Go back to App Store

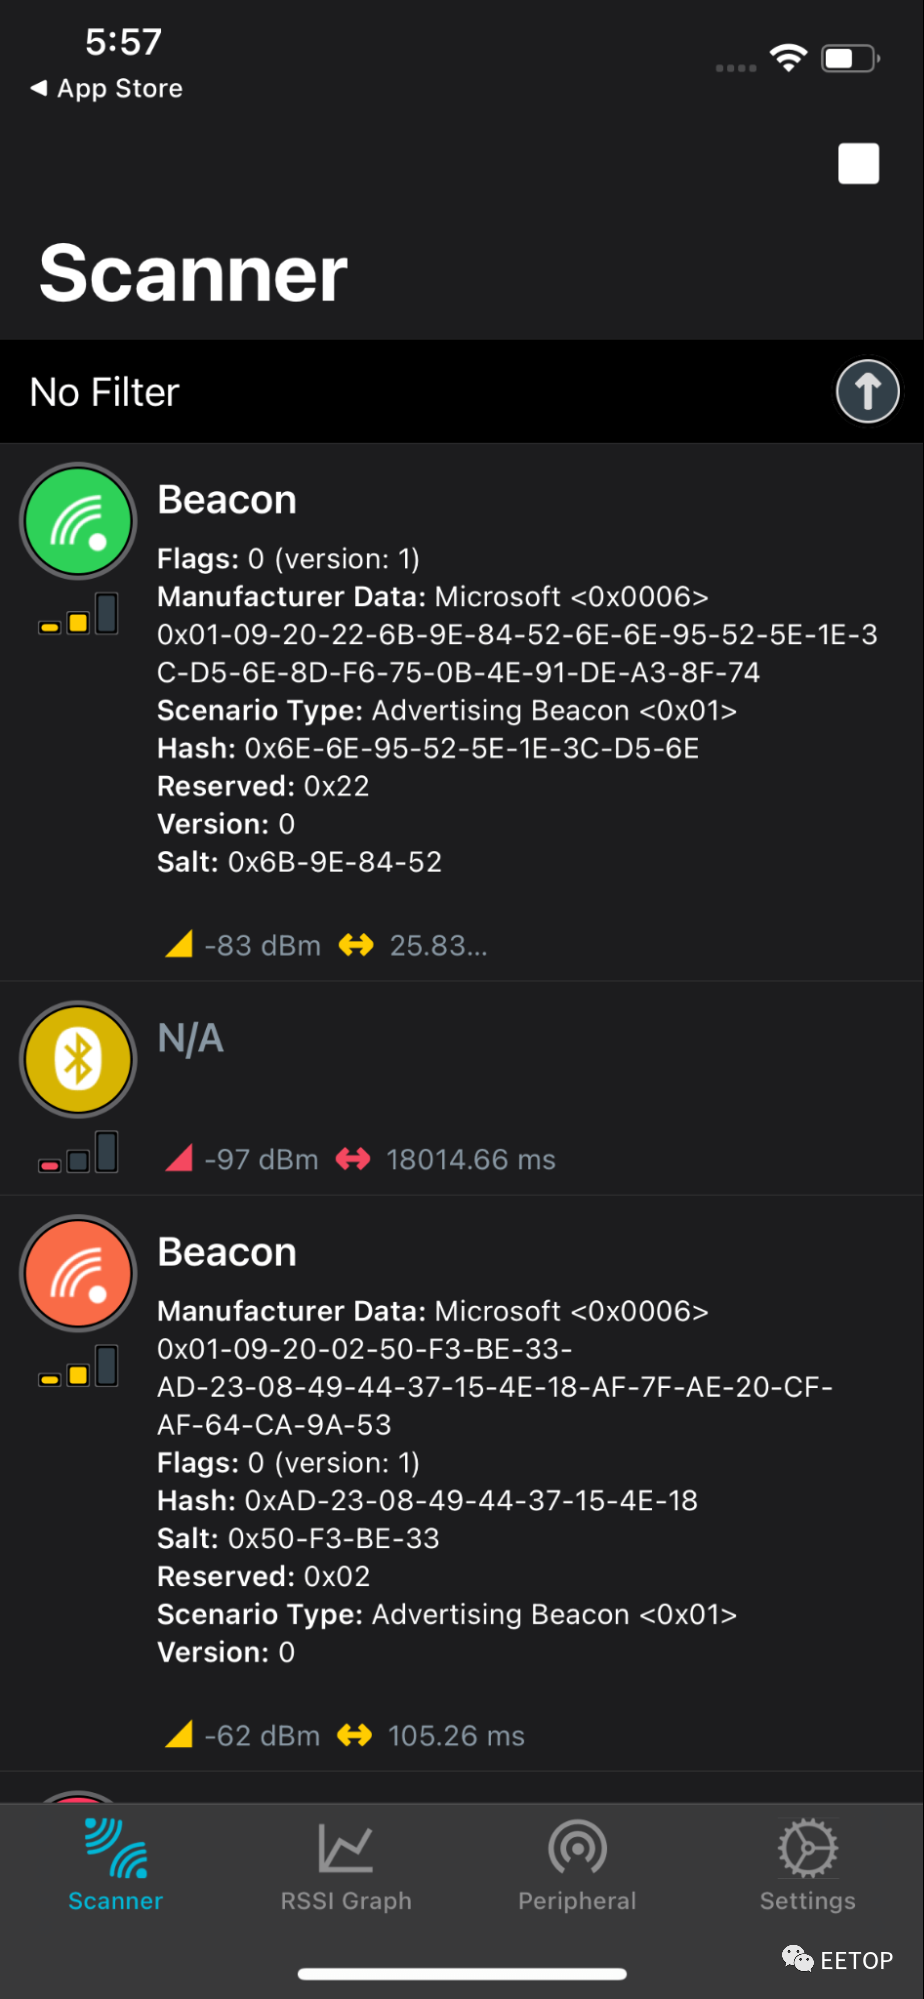[x=107, y=88]
